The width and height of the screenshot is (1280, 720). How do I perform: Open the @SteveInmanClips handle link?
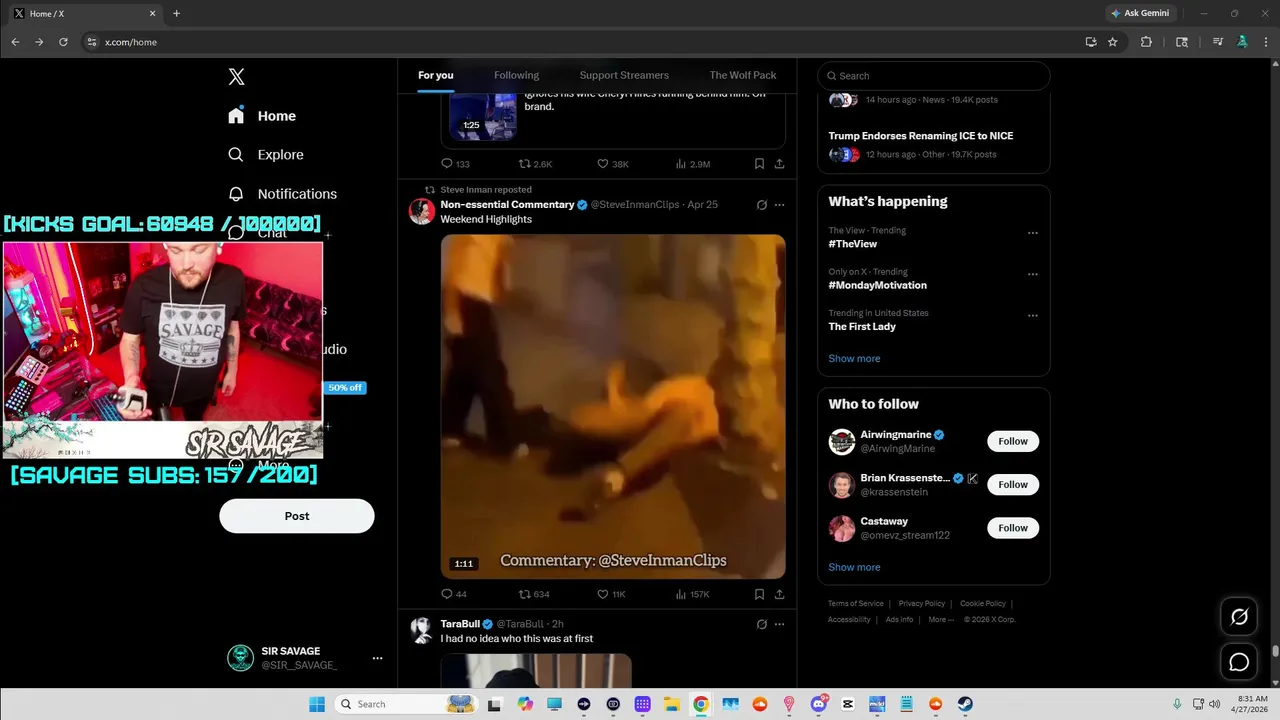tap(635, 205)
